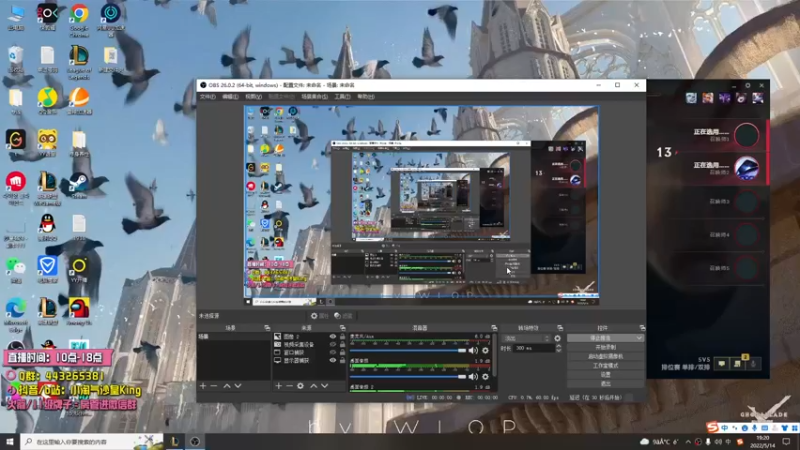Move selected scene up with arrow icon
Image resolution: width=800 pixels, height=450 pixels.
tap(227, 386)
